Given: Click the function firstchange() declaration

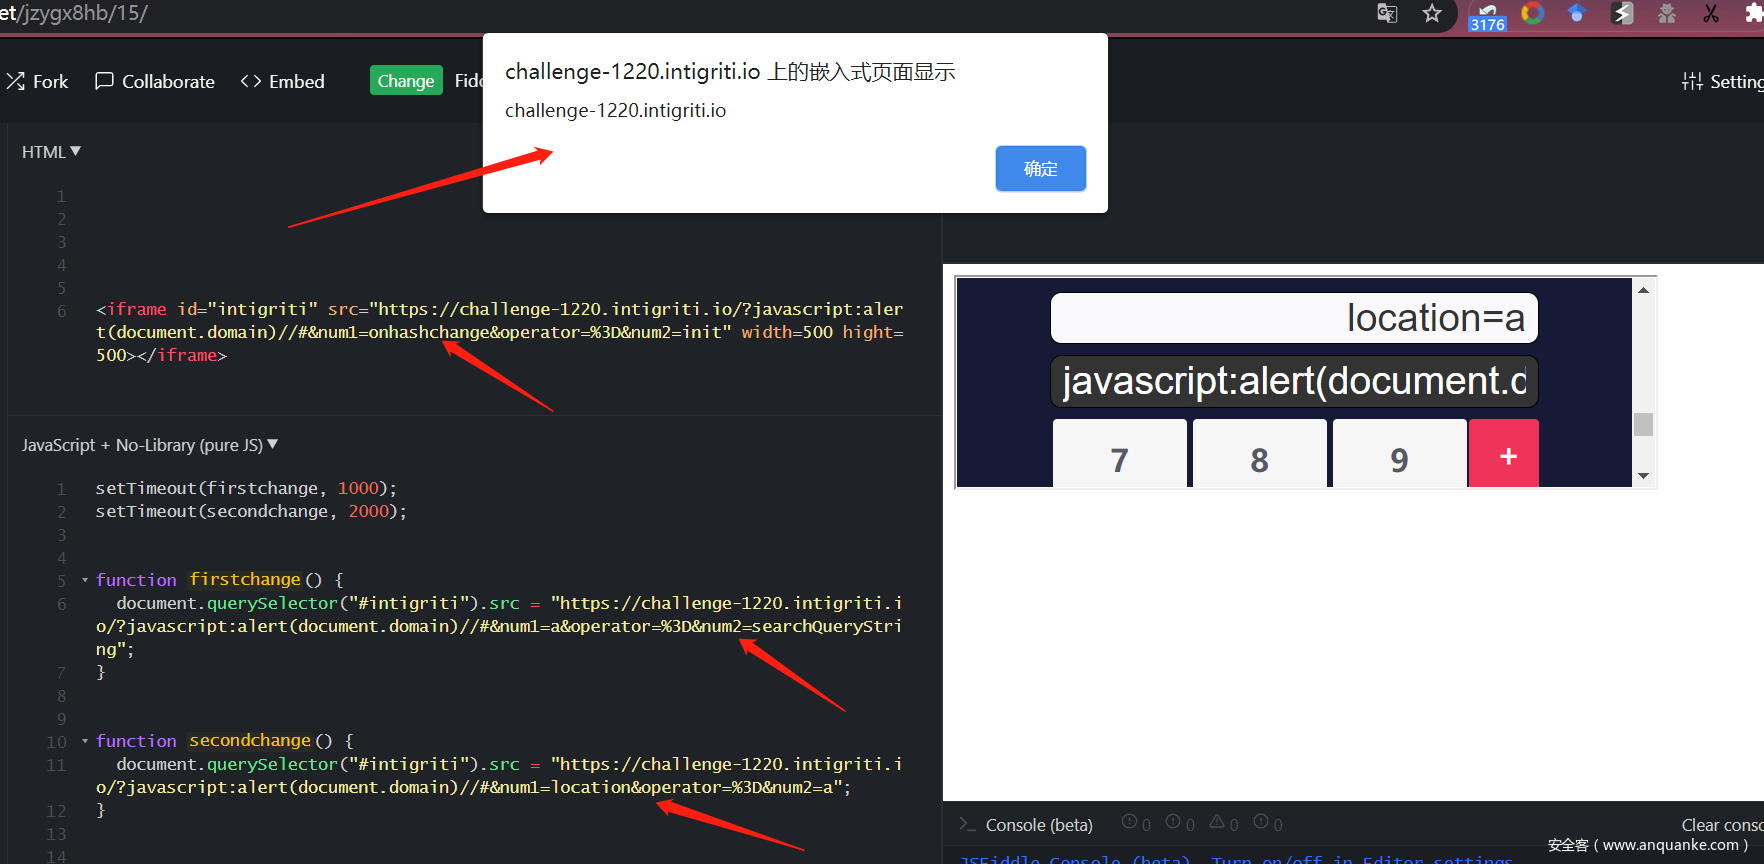Looking at the screenshot, I should click(x=219, y=580).
